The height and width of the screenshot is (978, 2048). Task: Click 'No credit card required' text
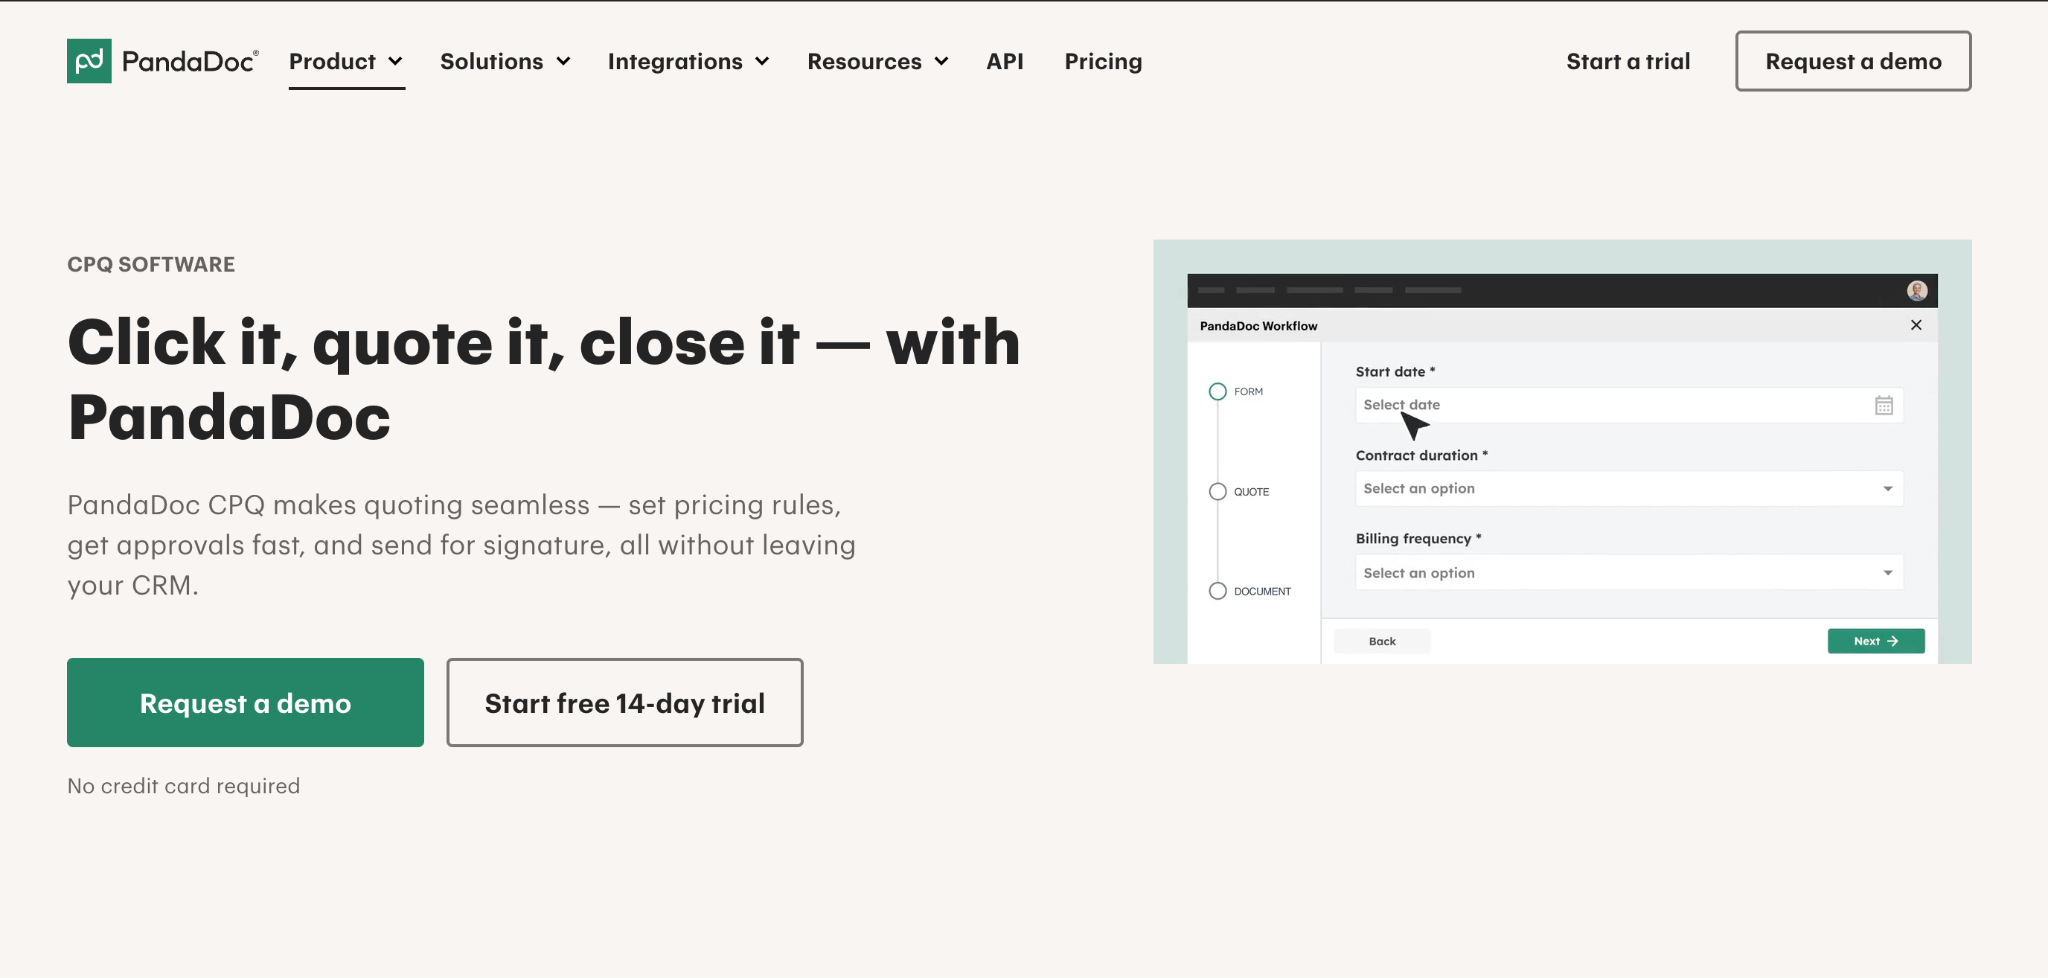tap(184, 786)
